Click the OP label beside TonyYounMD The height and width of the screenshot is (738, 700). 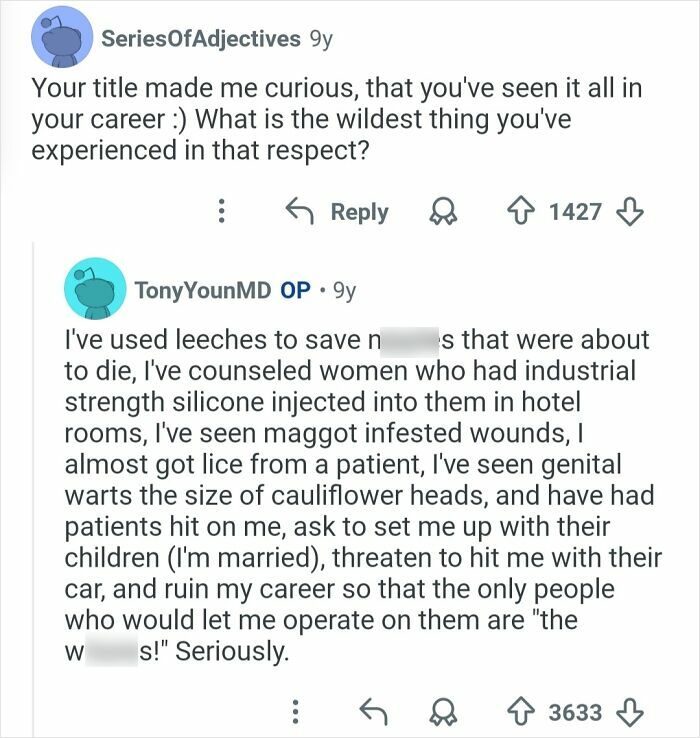[x=295, y=291]
